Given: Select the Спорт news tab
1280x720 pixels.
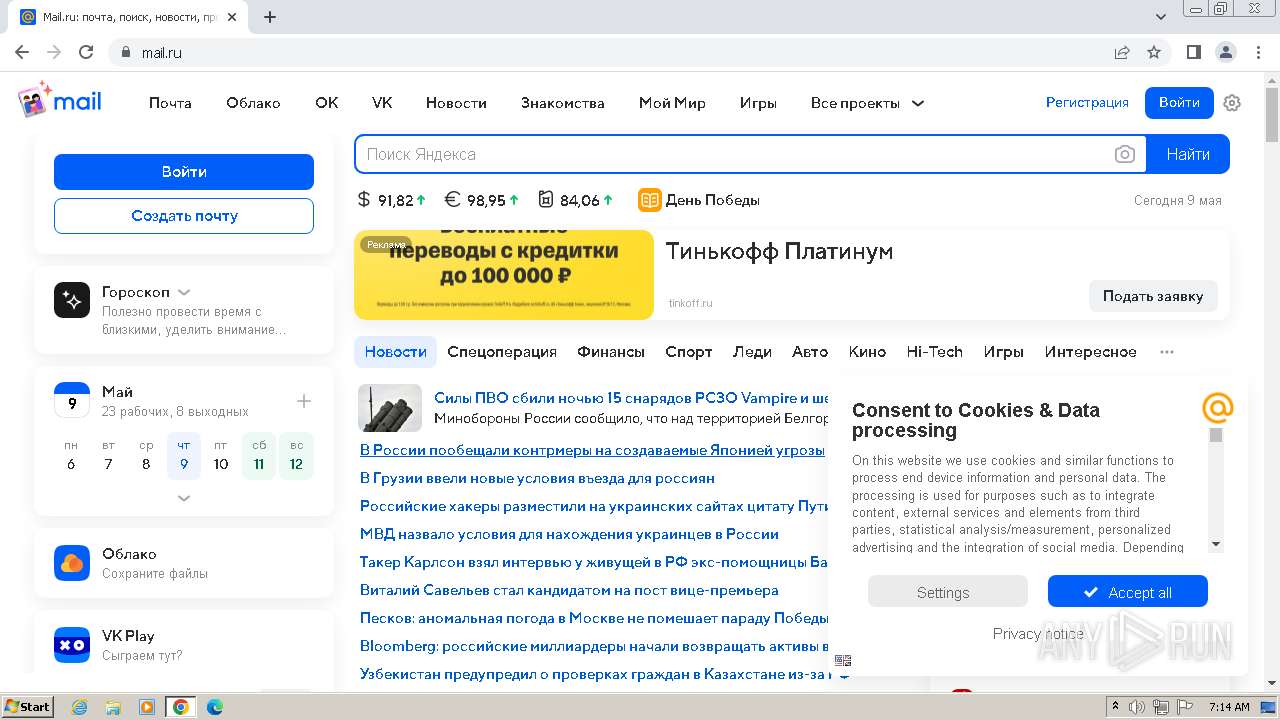Looking at the screenshot, I should click(x=689, y=352).
